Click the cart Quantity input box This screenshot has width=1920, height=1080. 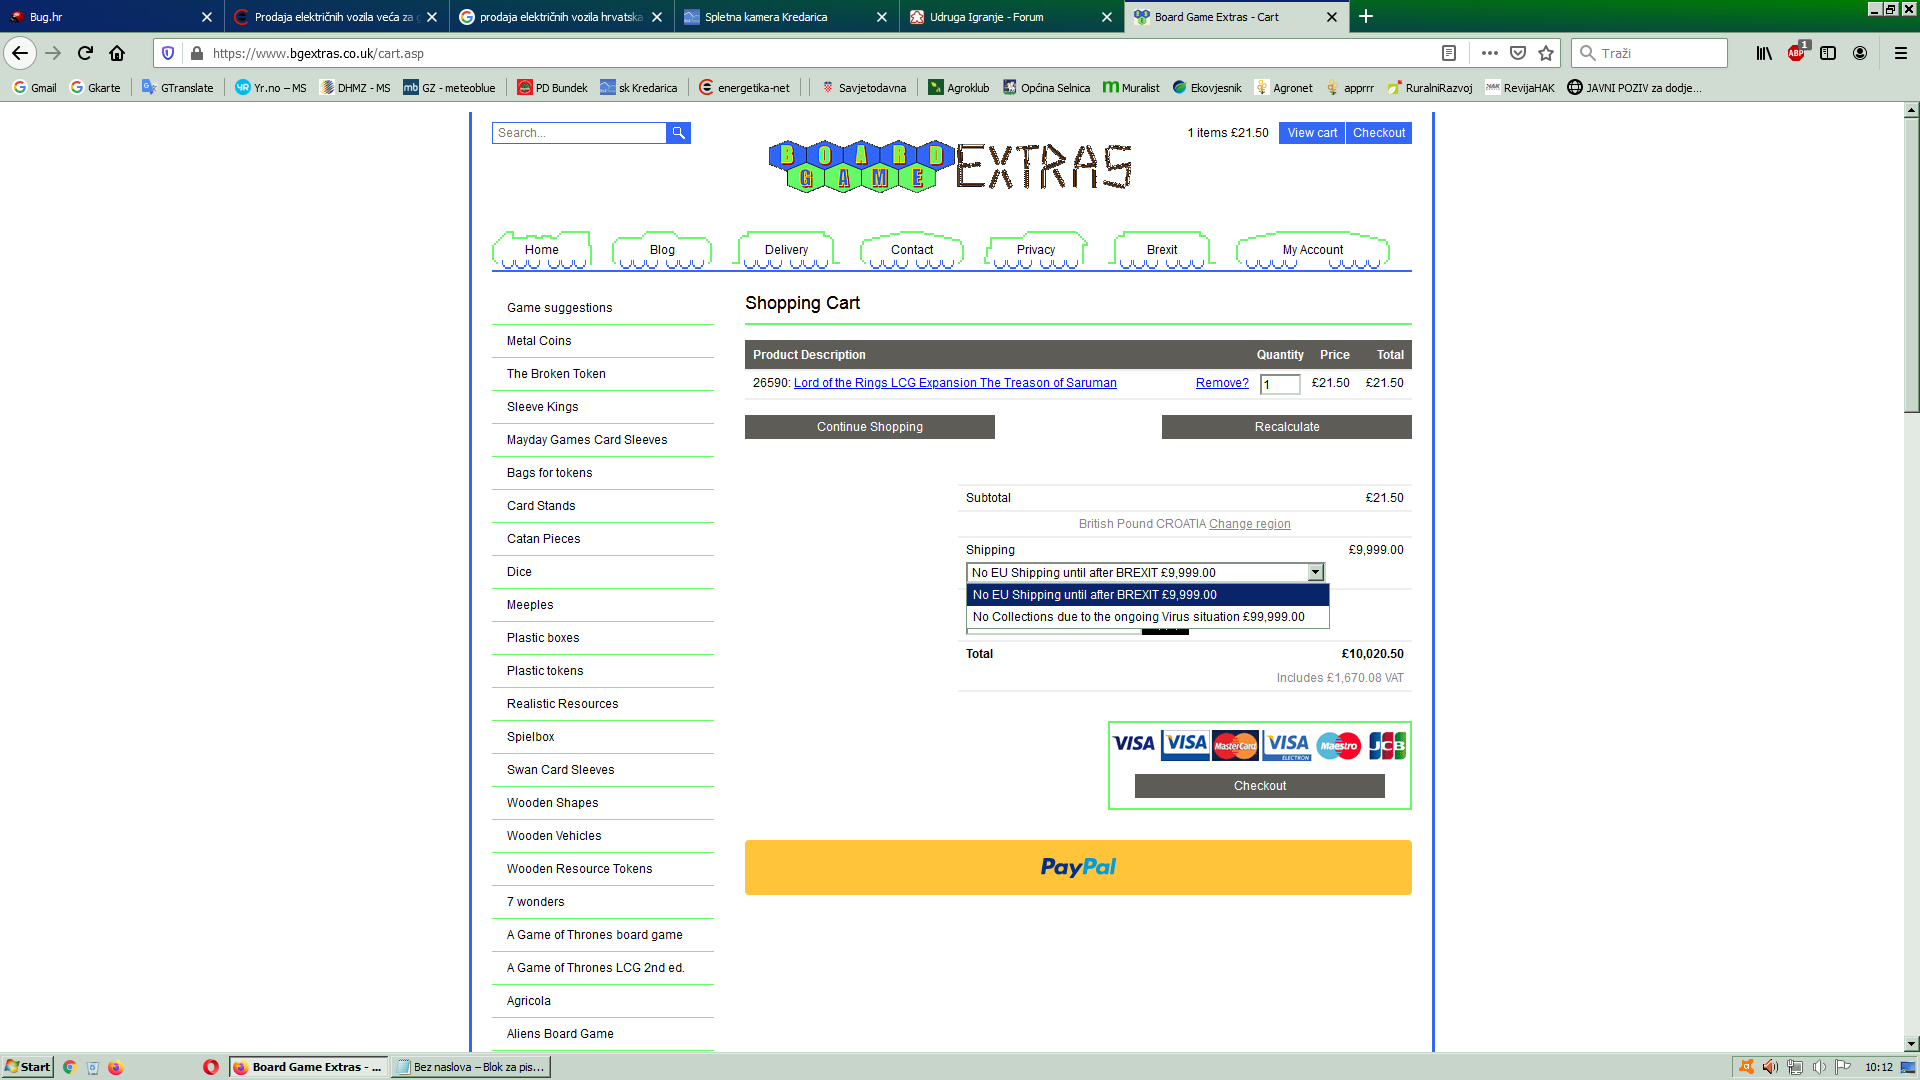coord(1280,384)
